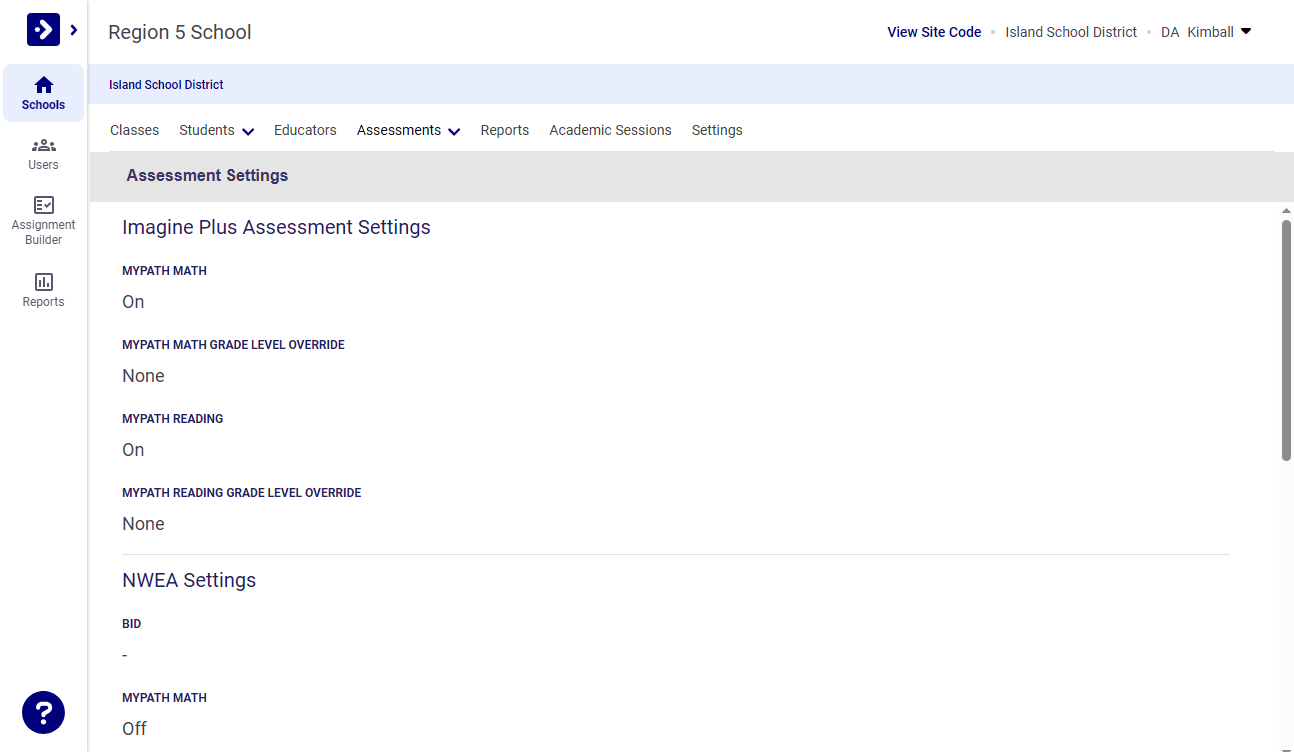Expand the navigation sidebar with the chevron arrow

[71, 30]
